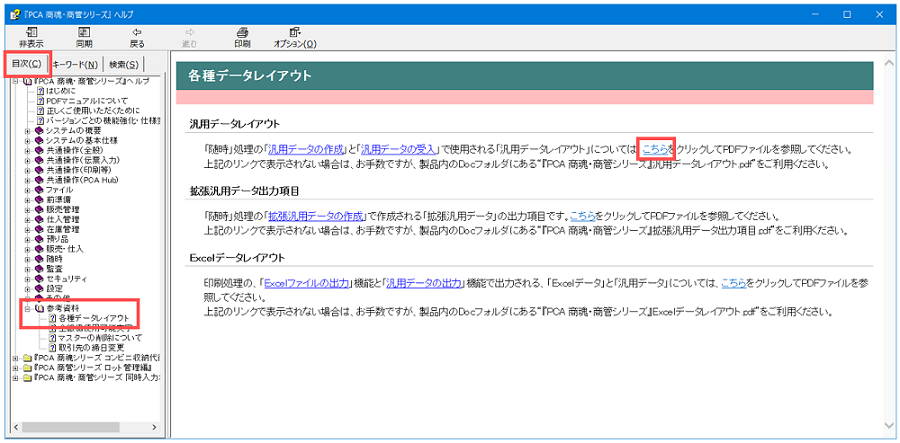Click the 参考資料 open book icon

40,308
